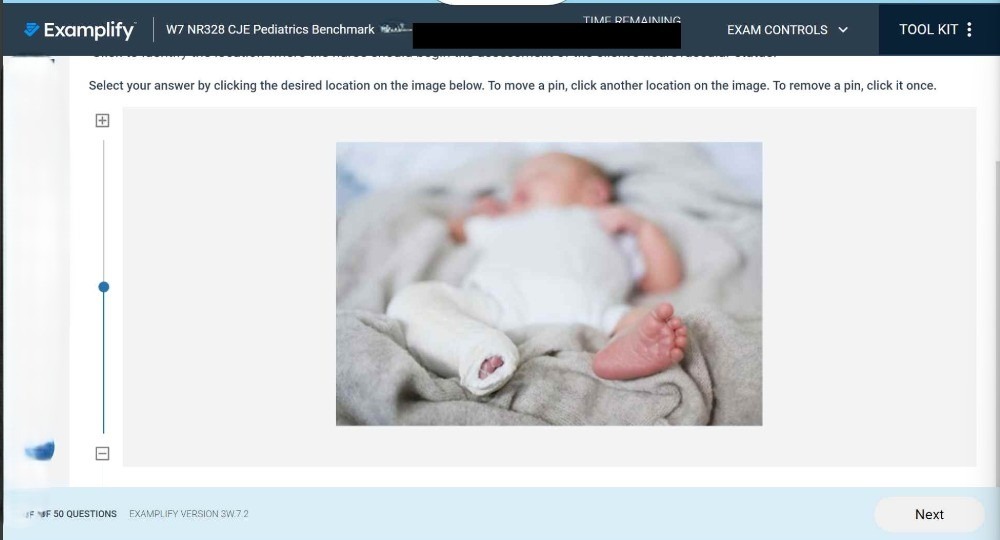Click the small icon after exam title
1000x540 pixels.
pyautogui.click(x=395, y=29)
